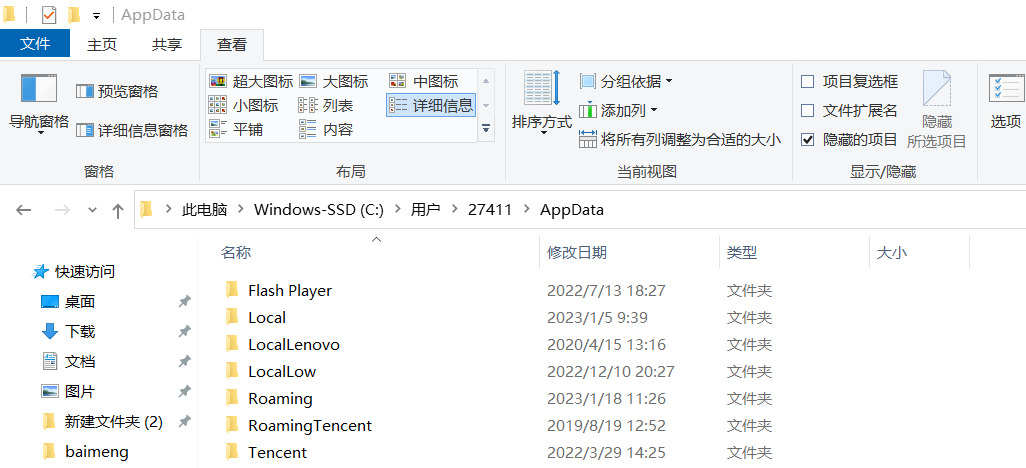Expand breadcrumb chevron after 27411
This screenshot has height=468, width=1026.
(x=526, y=210)
